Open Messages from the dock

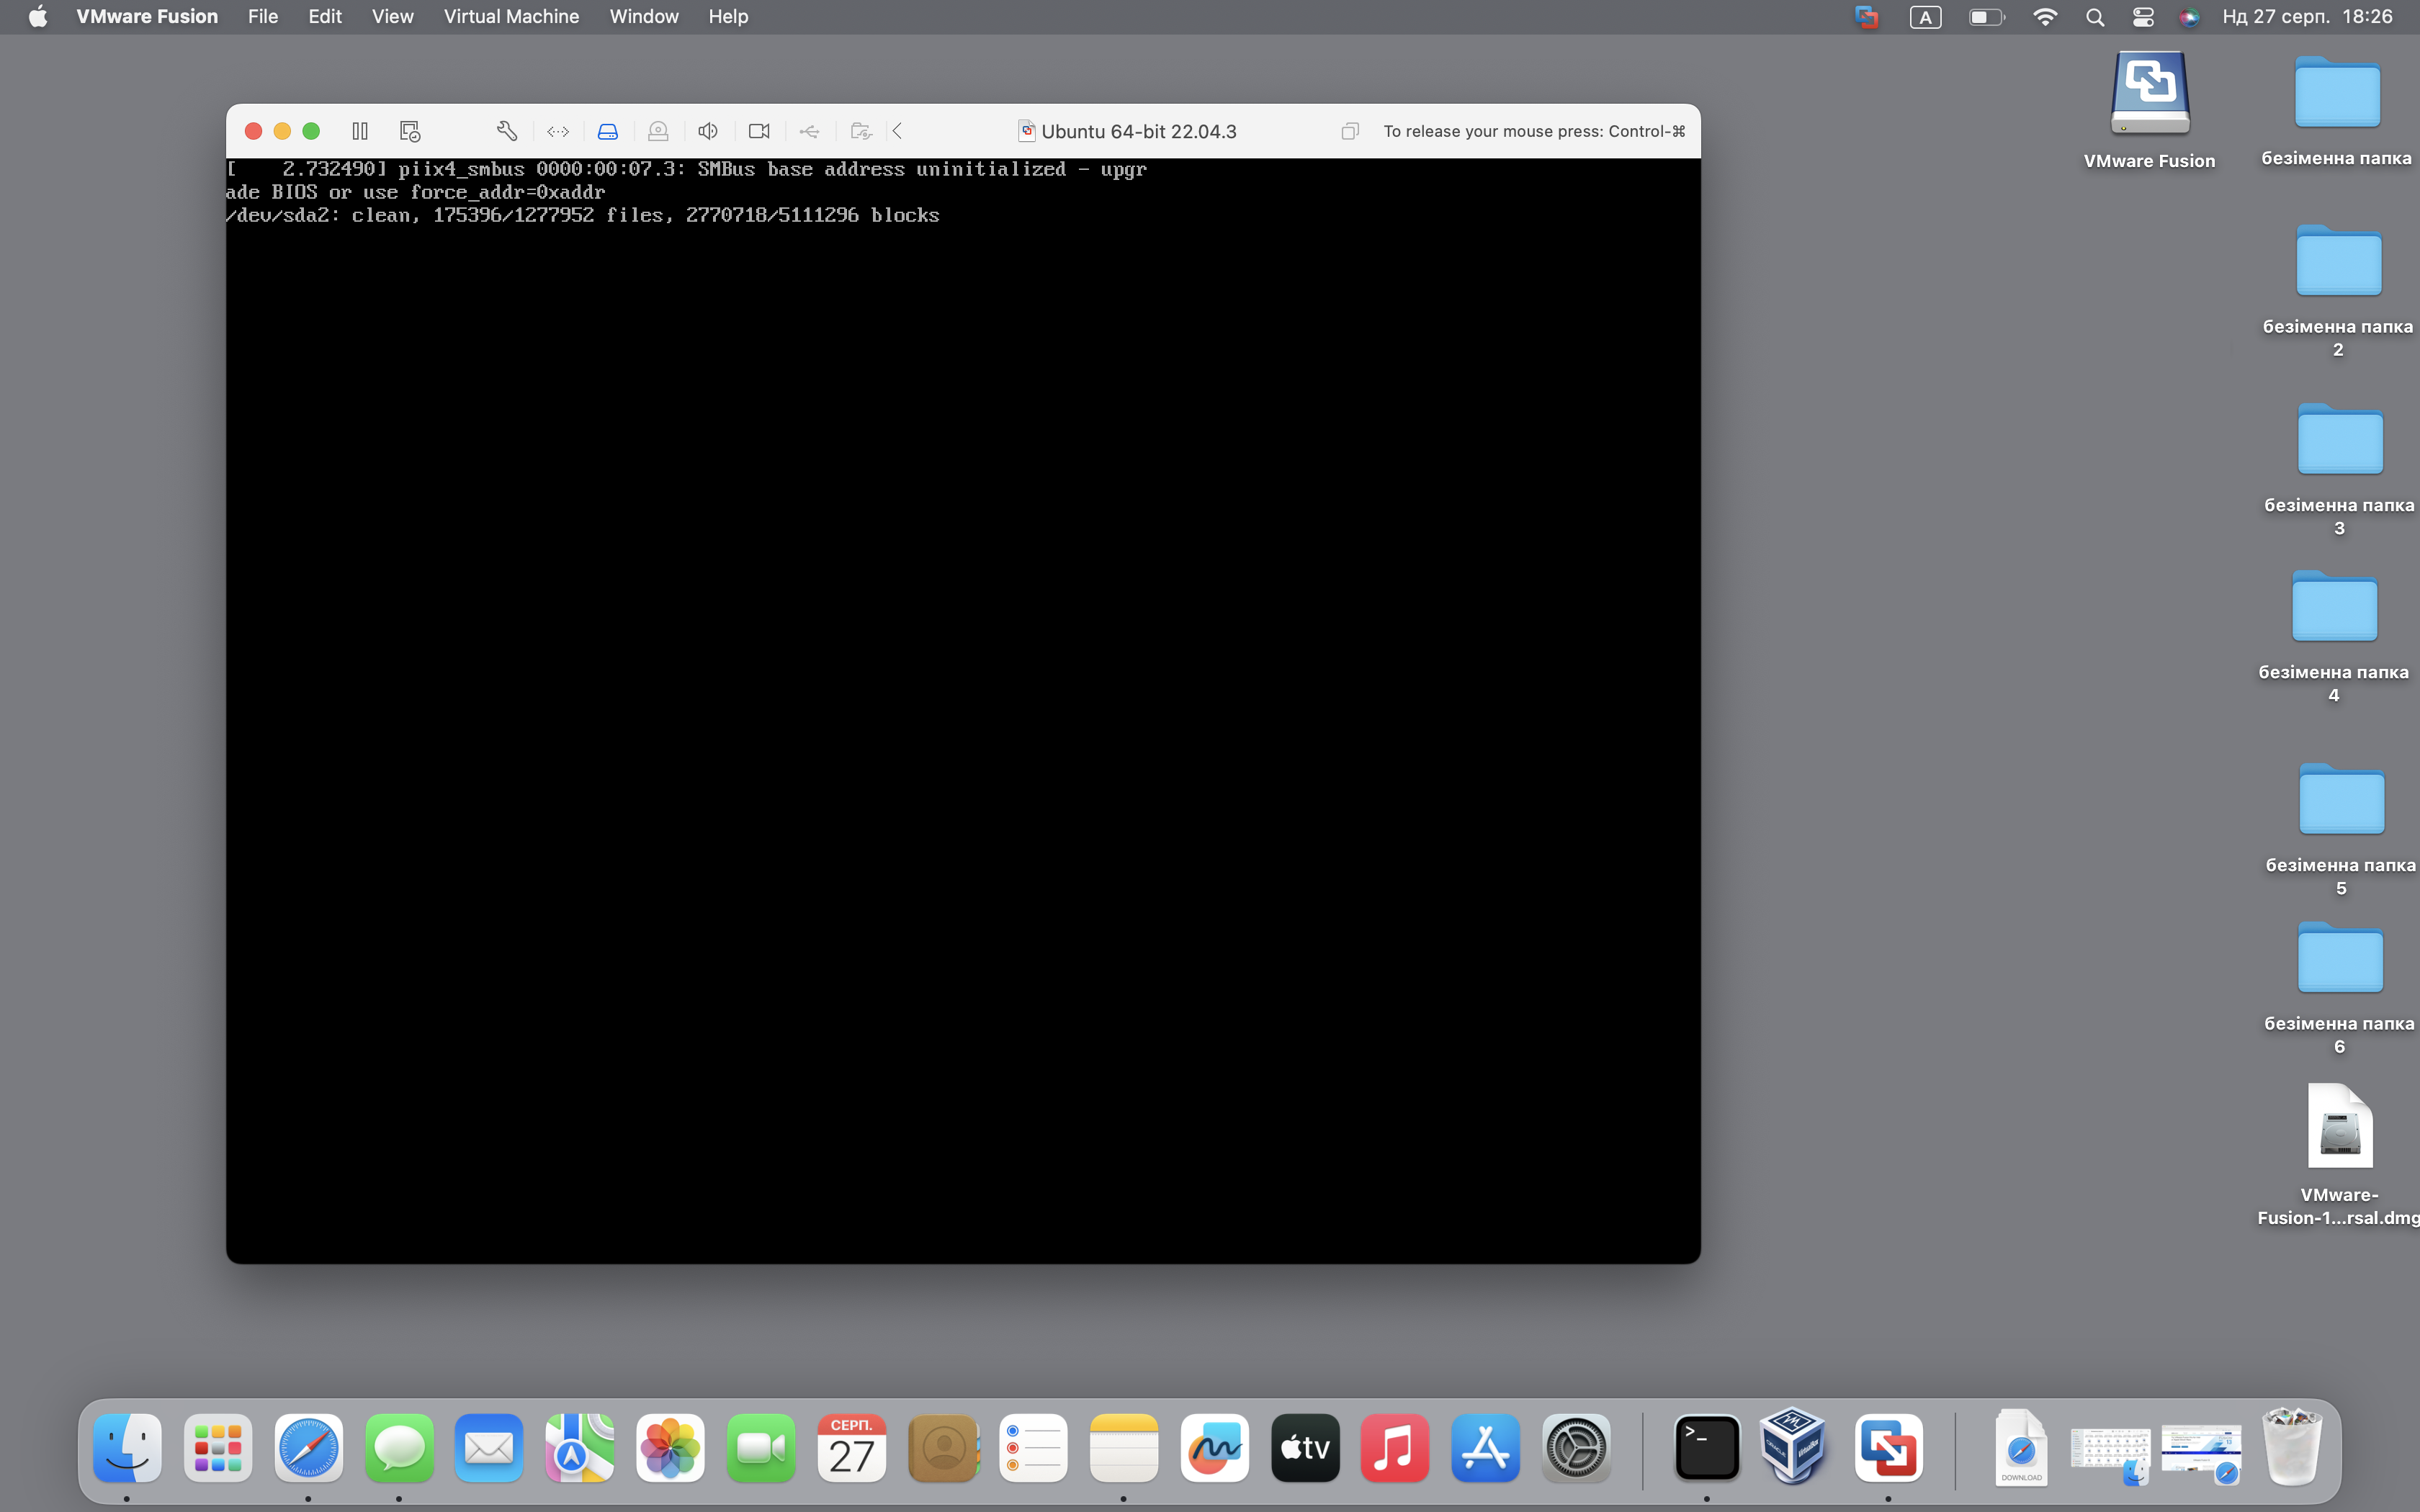(x=399, y=1448)
